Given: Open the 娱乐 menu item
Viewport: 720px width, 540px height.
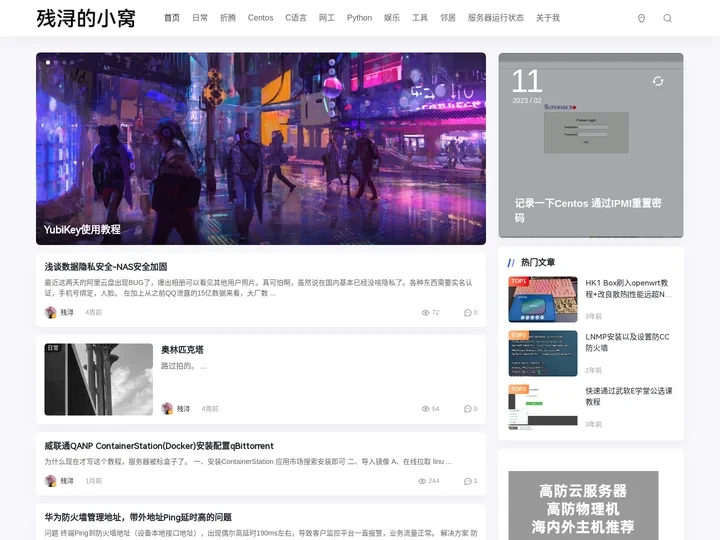Looking at the screenshot, I should point(392,18).
